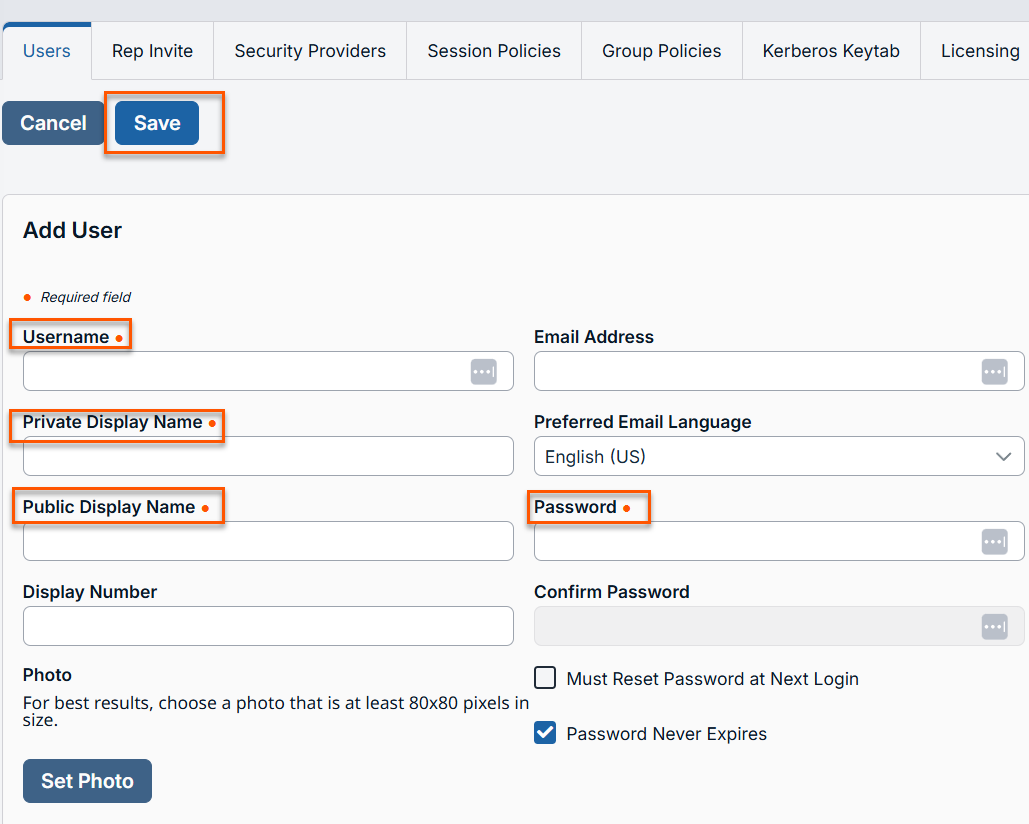The height and width of the screenshot is (824, 1029).
Task: Open the Kerberos Keytab tab
Action: click(831, 51)
